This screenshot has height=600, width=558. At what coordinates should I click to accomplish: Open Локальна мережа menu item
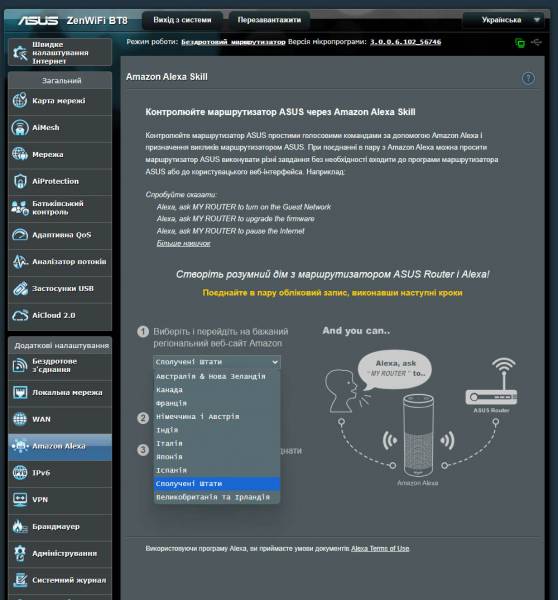click(60, 393)
